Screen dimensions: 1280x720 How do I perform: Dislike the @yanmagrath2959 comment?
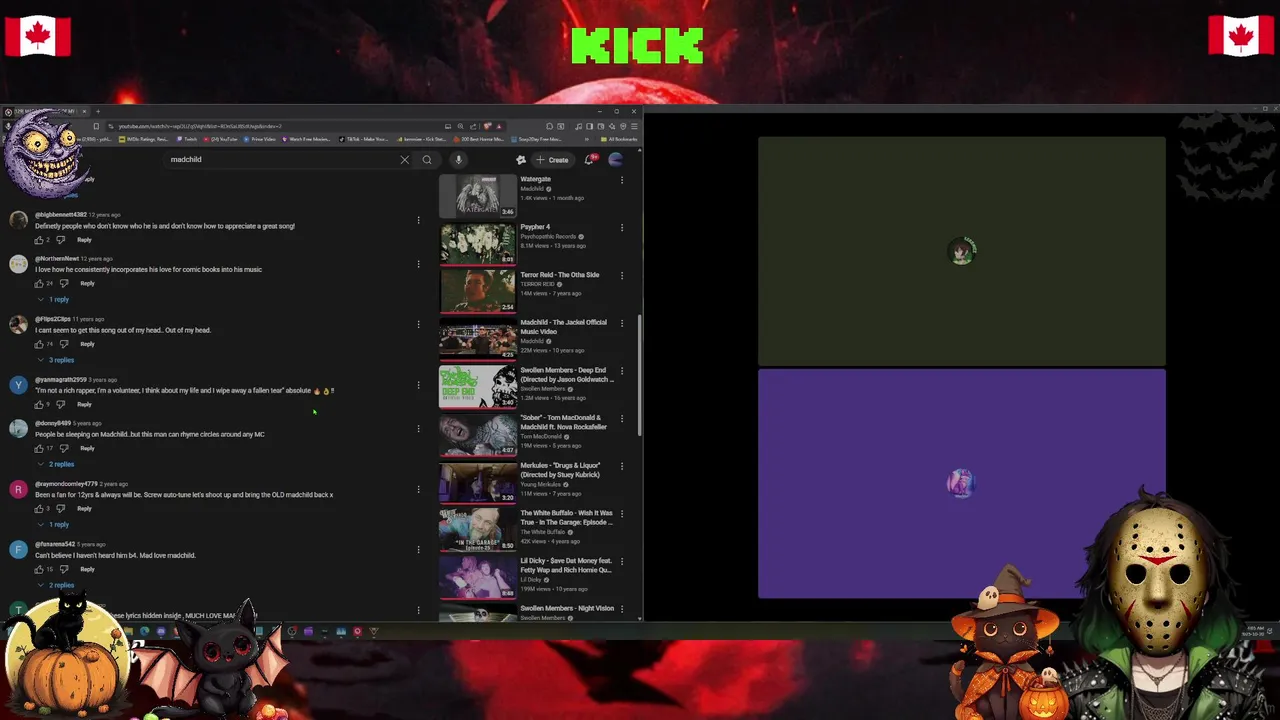tap(60, 405)
